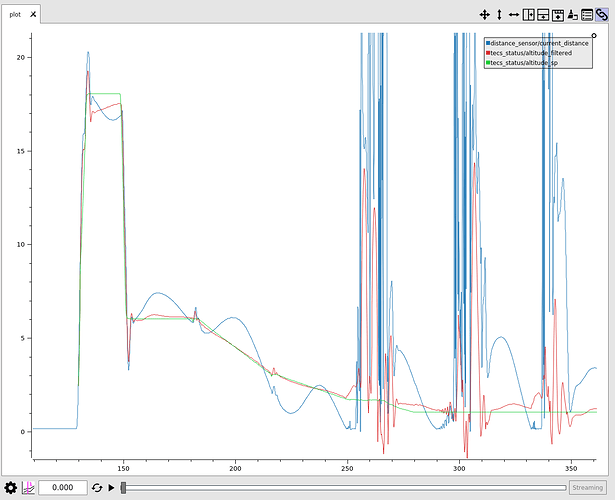The height and width of the screenshot is (500, 615).
Task: Click the legend corner circle handle
Action: tap(594, 35)
